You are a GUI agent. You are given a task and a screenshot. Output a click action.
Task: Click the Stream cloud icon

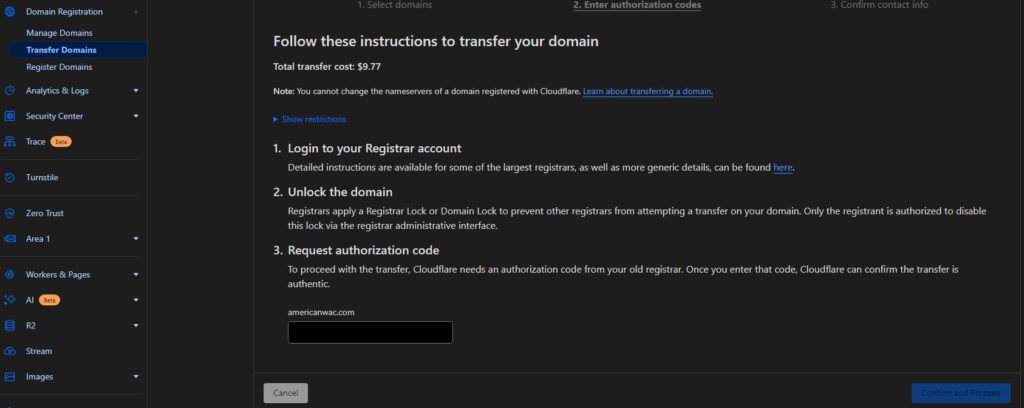(x=9, y=351)
